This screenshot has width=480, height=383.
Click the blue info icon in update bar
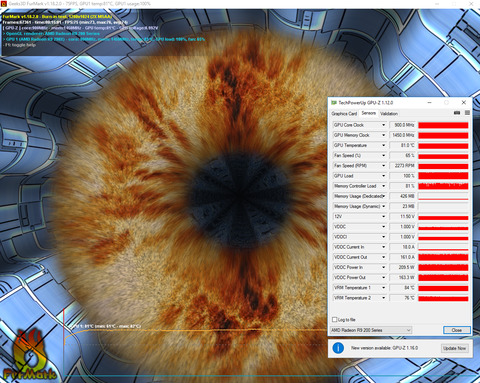338,348
